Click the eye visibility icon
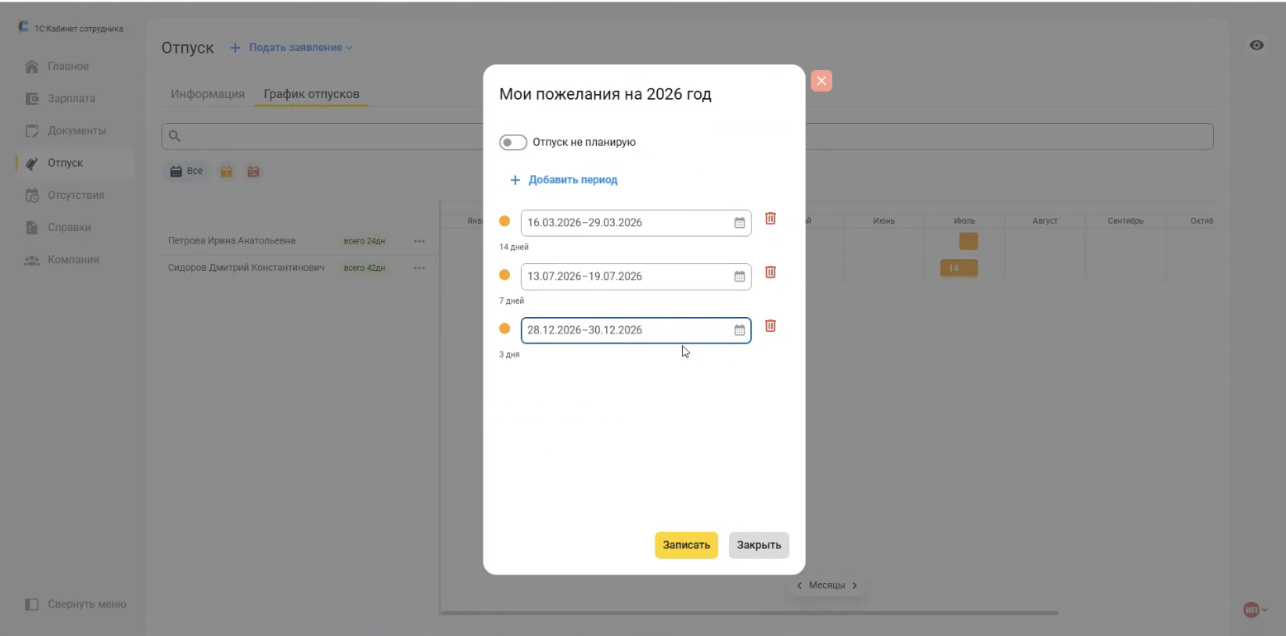 [1257, 45]
